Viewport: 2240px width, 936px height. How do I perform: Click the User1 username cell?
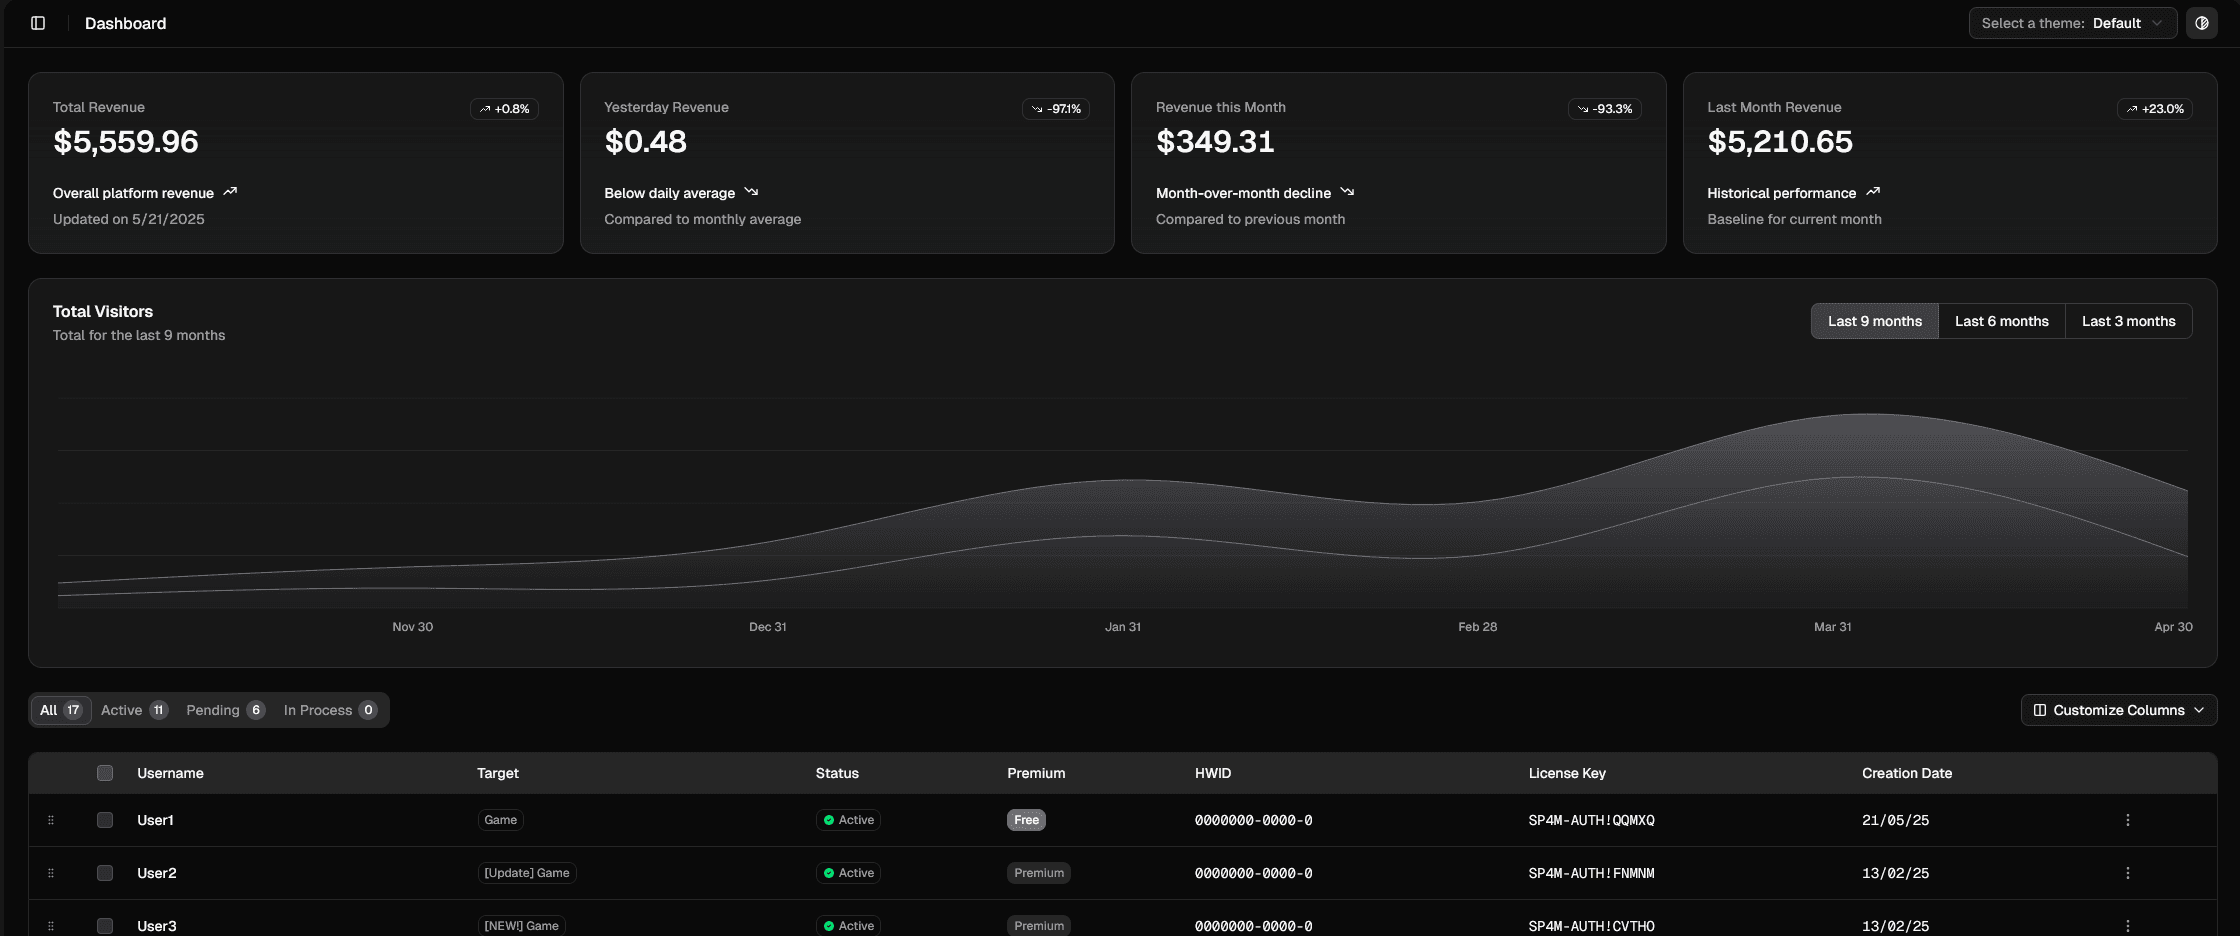point(155,820)
